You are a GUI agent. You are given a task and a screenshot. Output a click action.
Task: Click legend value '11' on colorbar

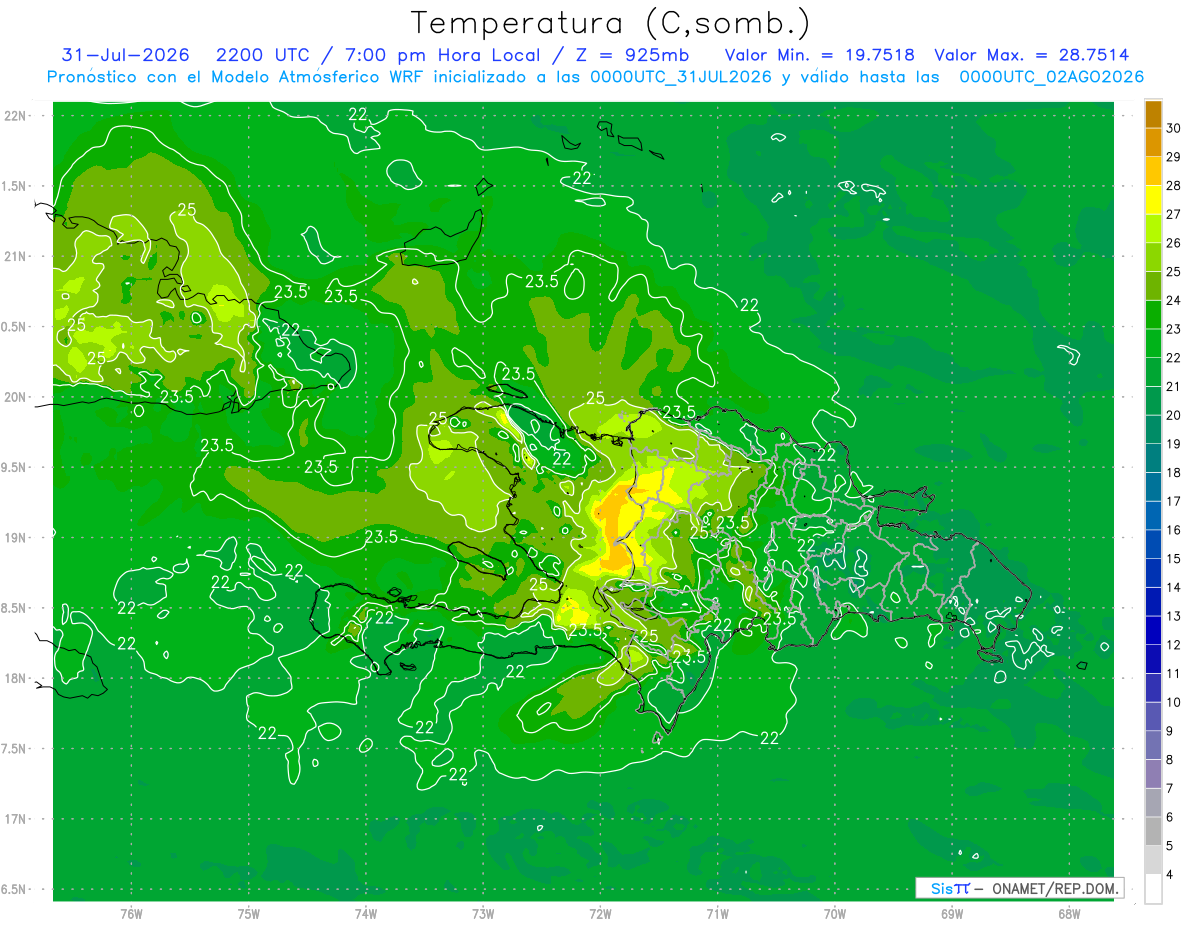(x=1174, y=674)
